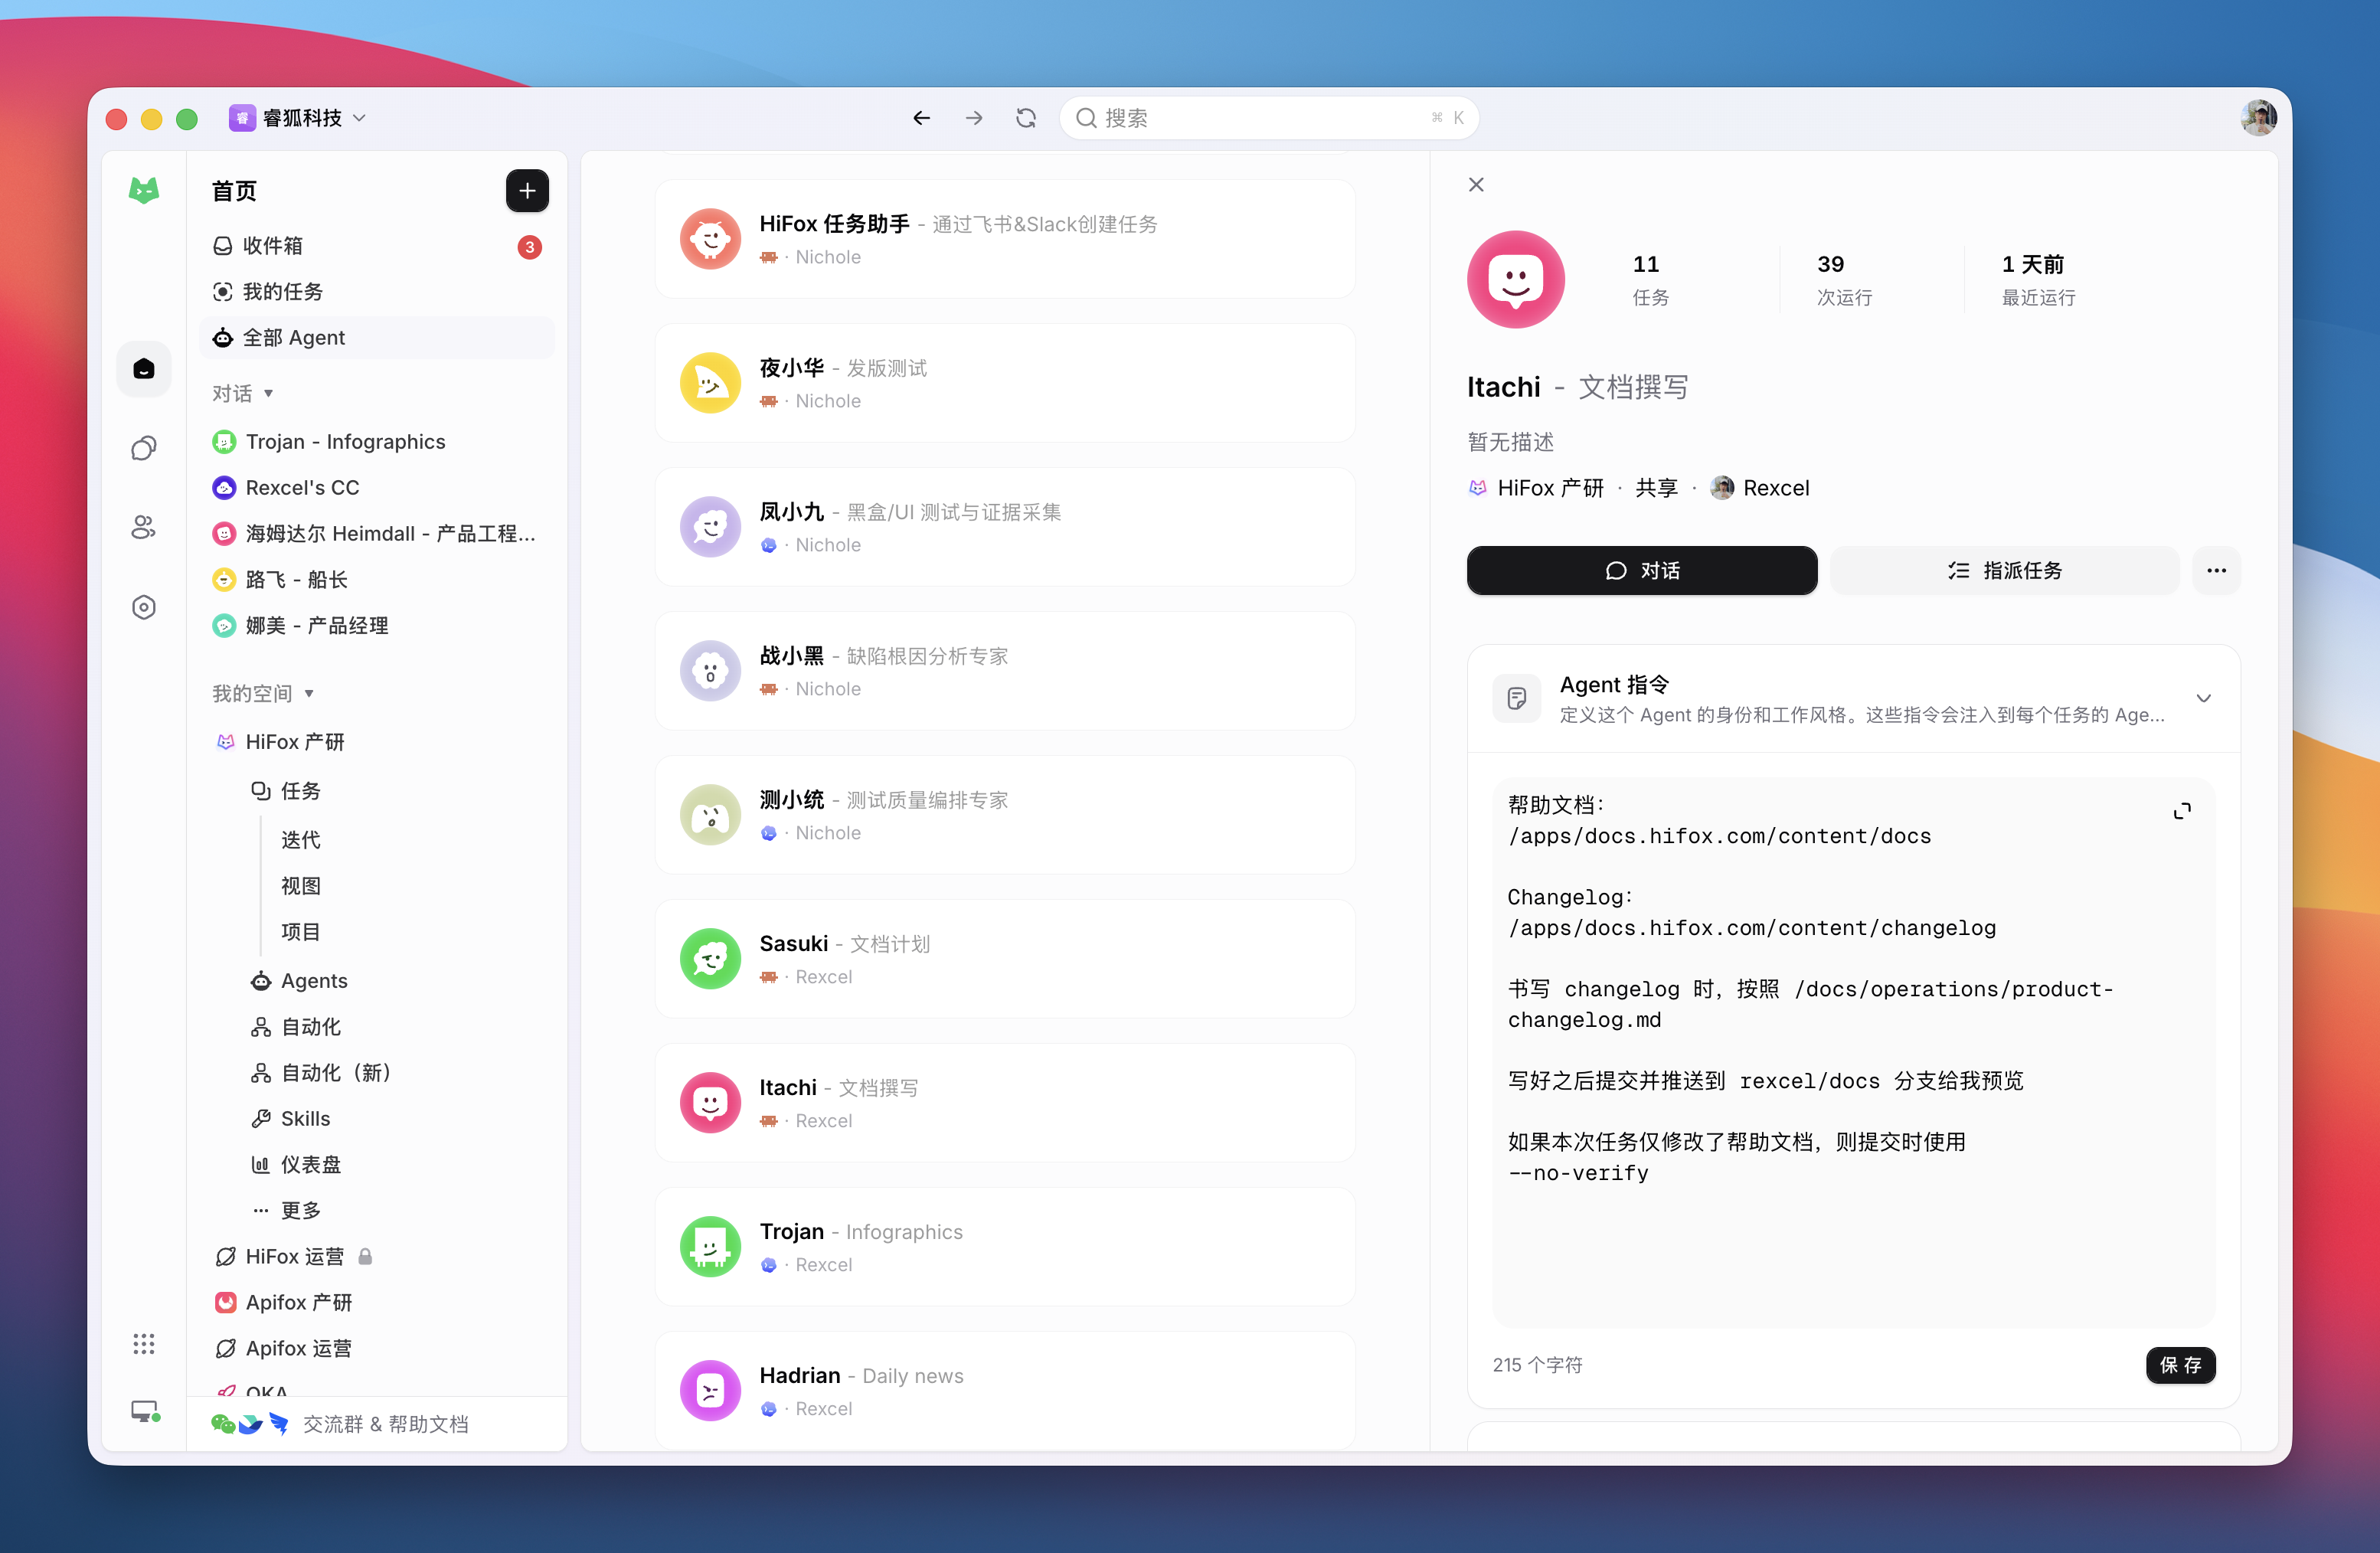Open the settings target icon in left rail
The width and height of the screenshot is (2380, 1553).
pyautogui.click(x=144, y=607)
